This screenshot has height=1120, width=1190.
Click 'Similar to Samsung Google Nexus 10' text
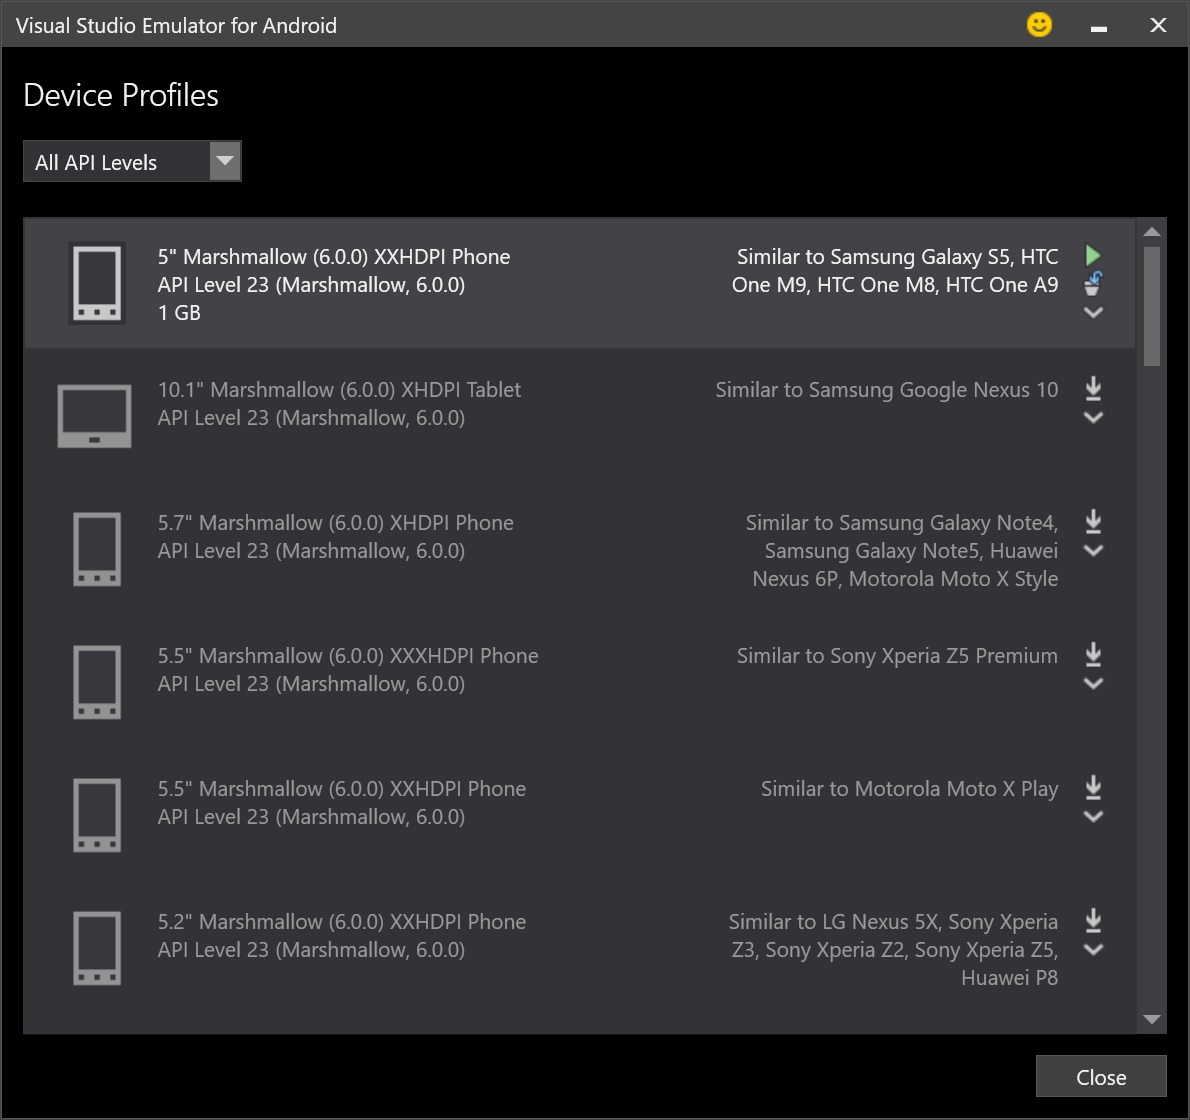coord(886,389)
